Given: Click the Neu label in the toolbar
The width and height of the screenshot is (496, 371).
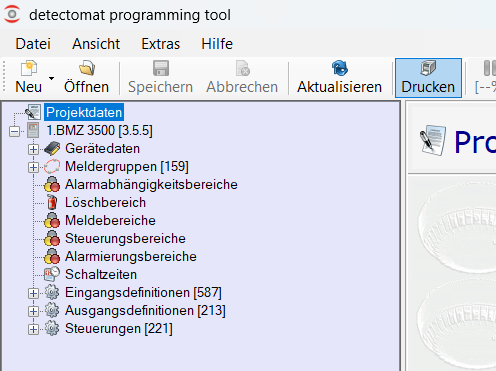Looking at the screenshot, I should tap(29, 87).
